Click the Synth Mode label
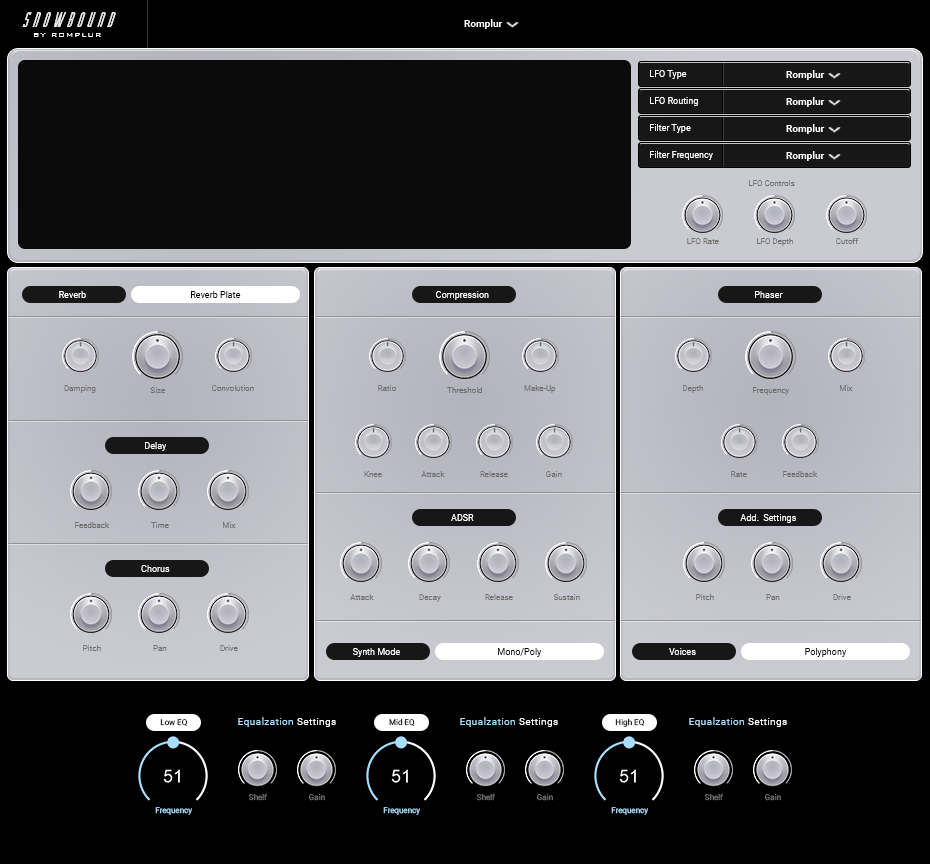Viewport: 930px width, 864px height. (x=378, y=652)
